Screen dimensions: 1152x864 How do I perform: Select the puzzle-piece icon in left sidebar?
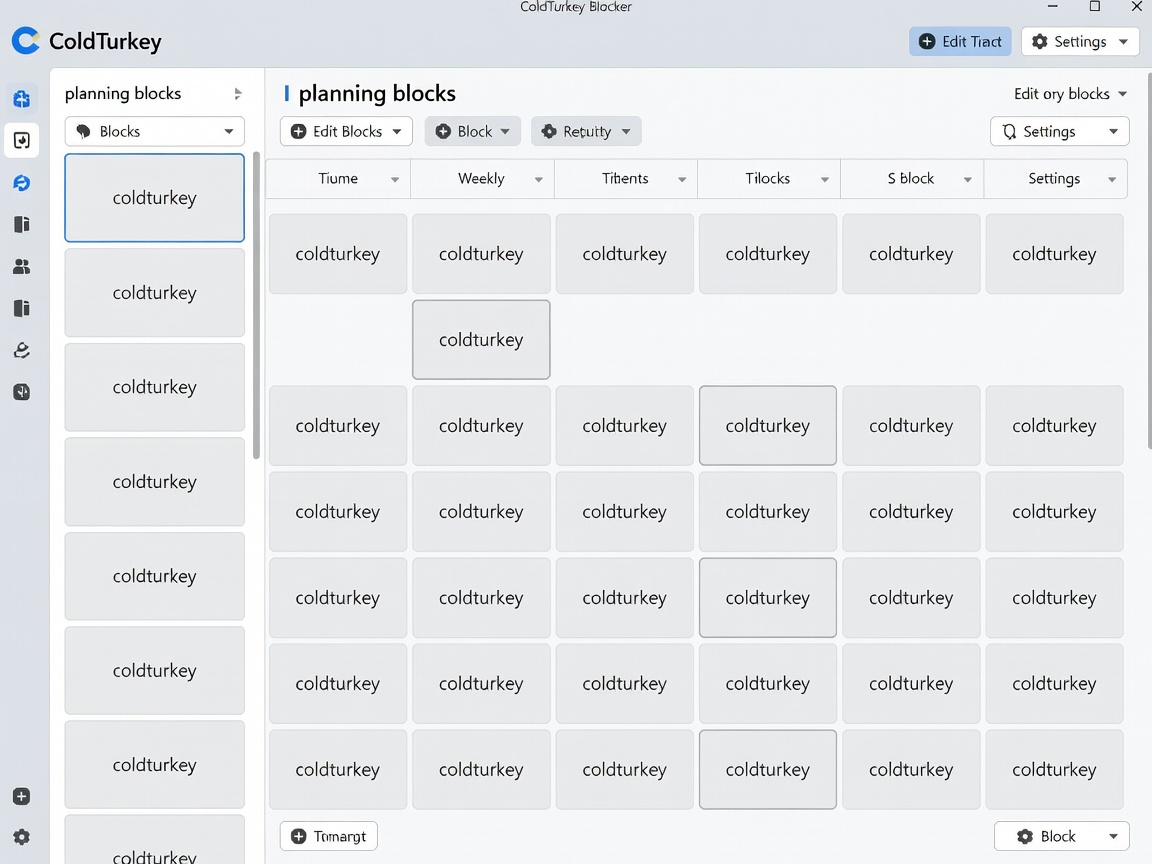[22, 98]
